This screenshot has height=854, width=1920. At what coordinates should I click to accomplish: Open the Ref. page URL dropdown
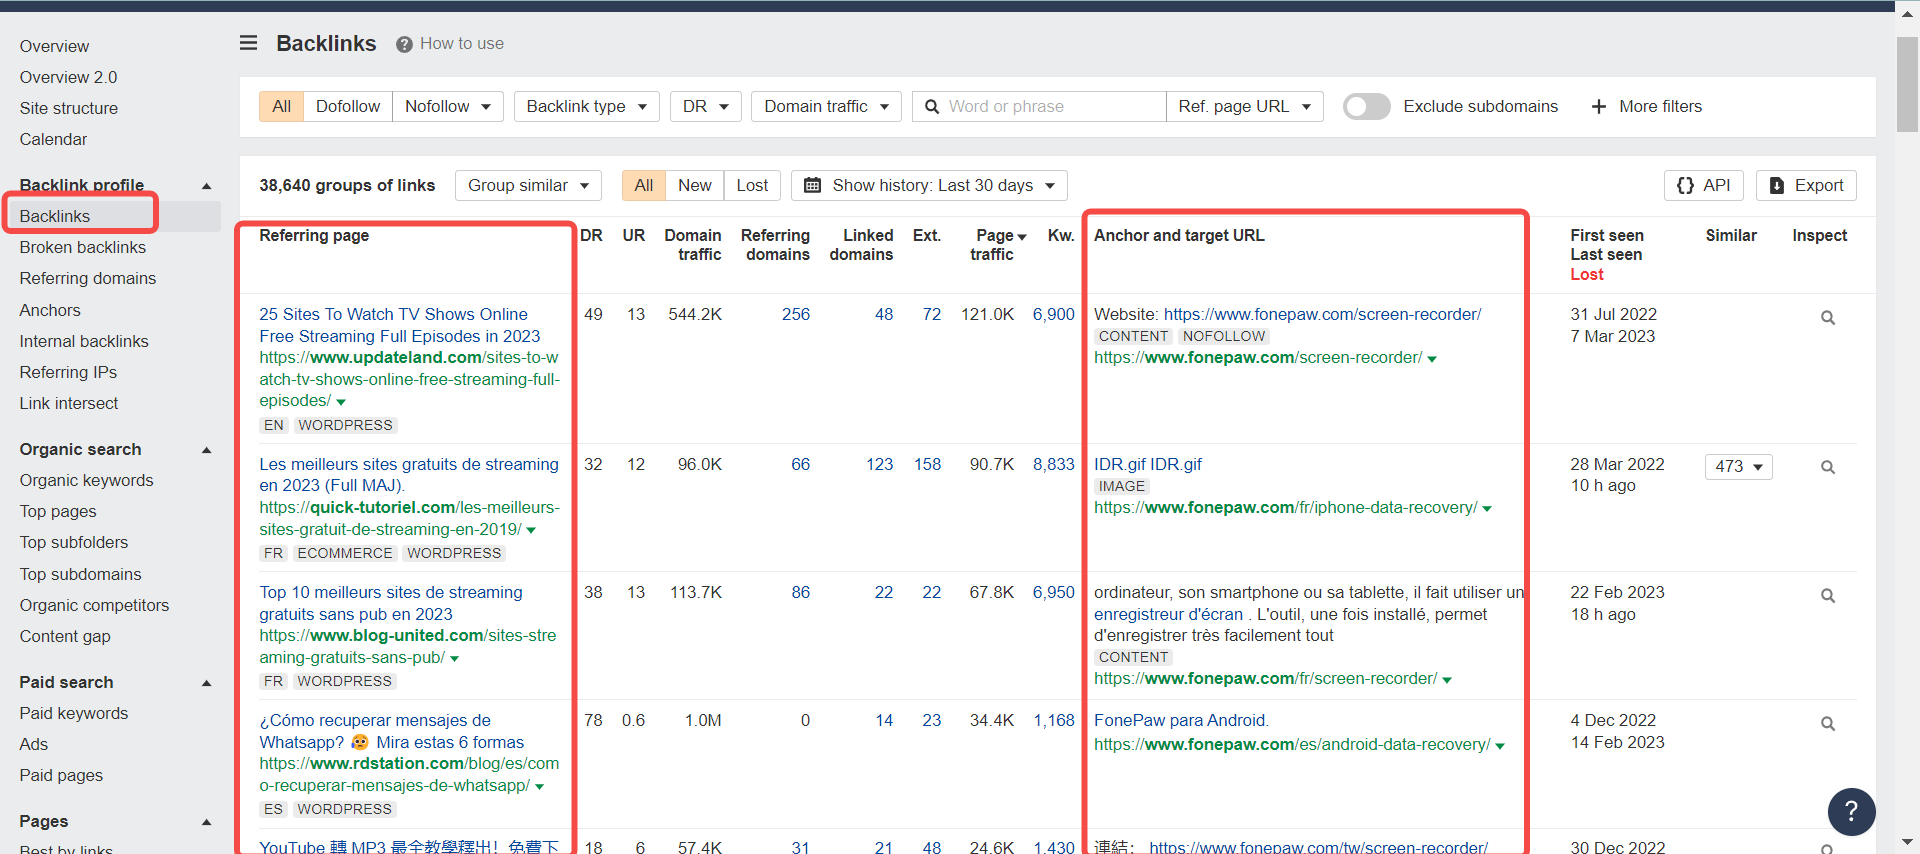click(x=1244, y=106)
